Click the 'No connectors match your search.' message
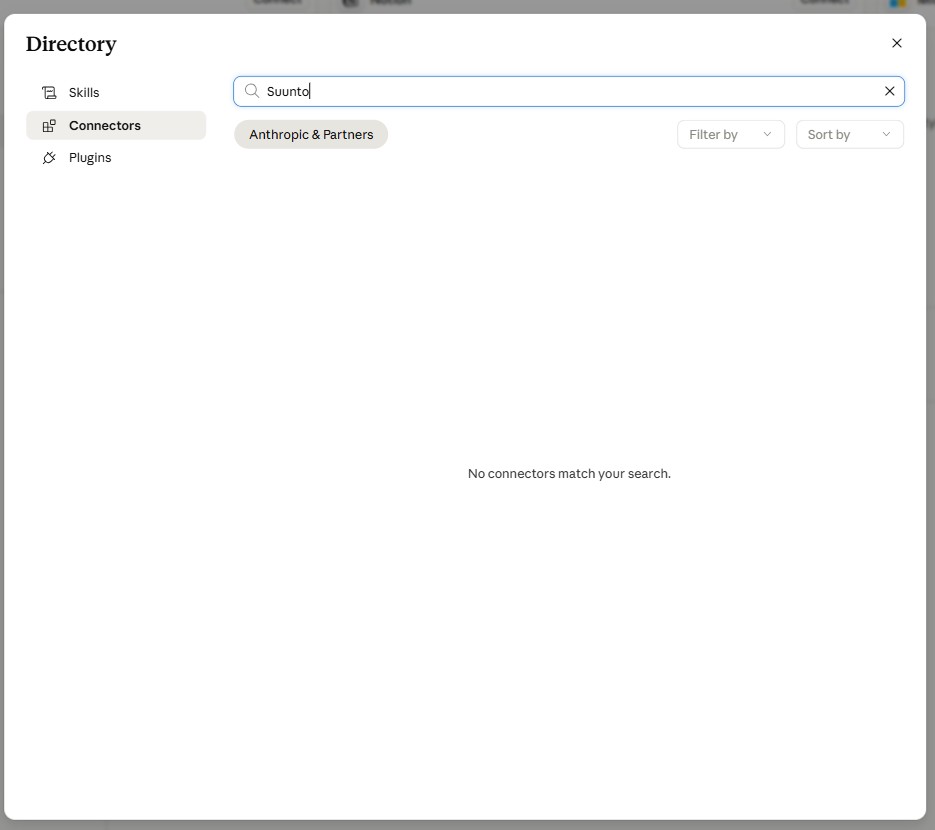Viewport: 935px width, 830px height. click(x=569, y=473)
